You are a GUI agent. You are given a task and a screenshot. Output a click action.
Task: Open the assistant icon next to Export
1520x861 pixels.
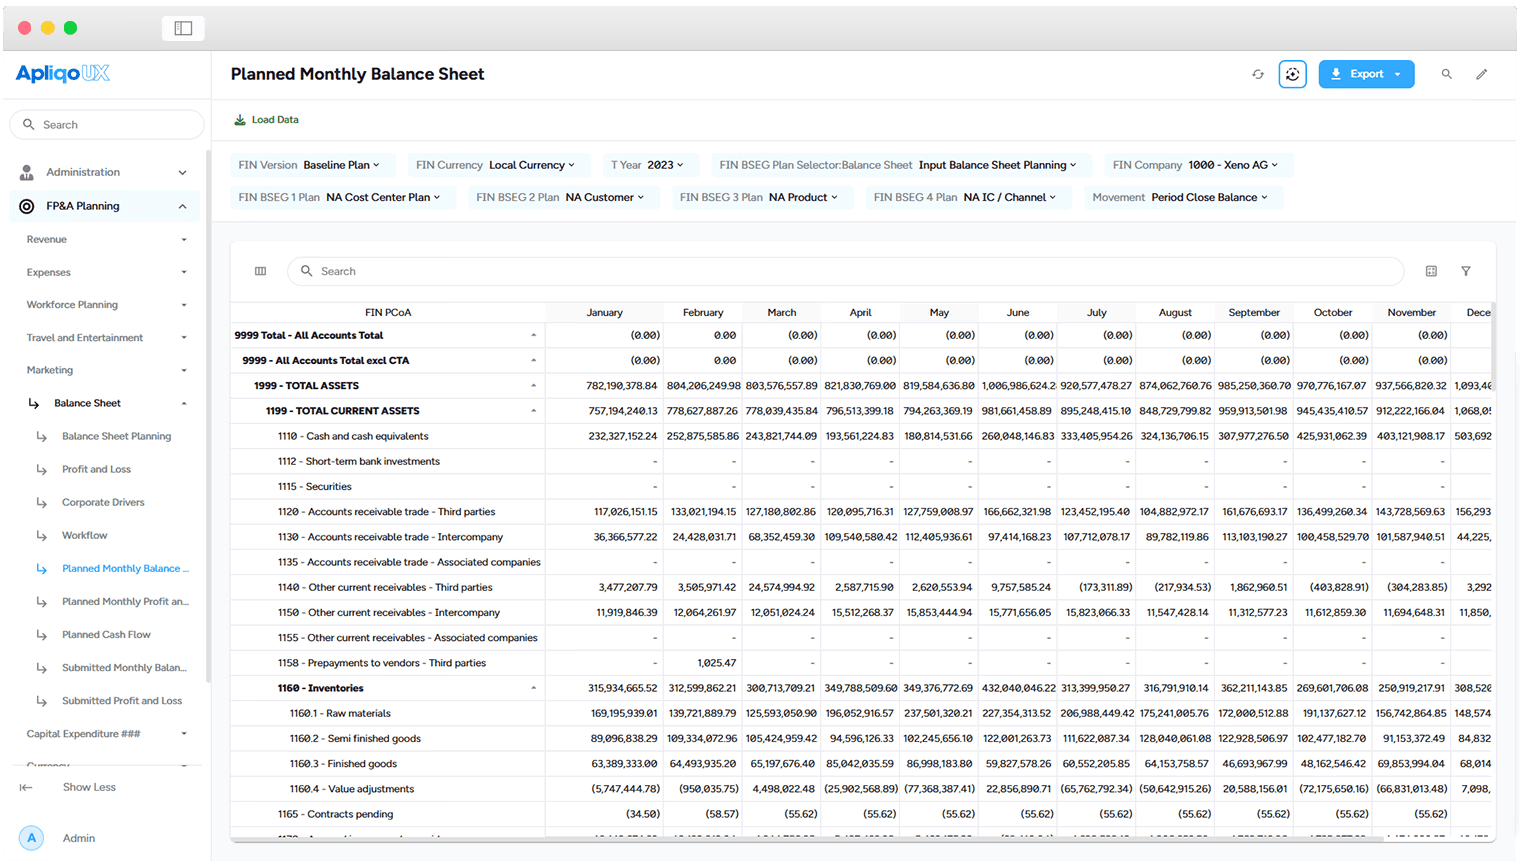(1292, 74)
